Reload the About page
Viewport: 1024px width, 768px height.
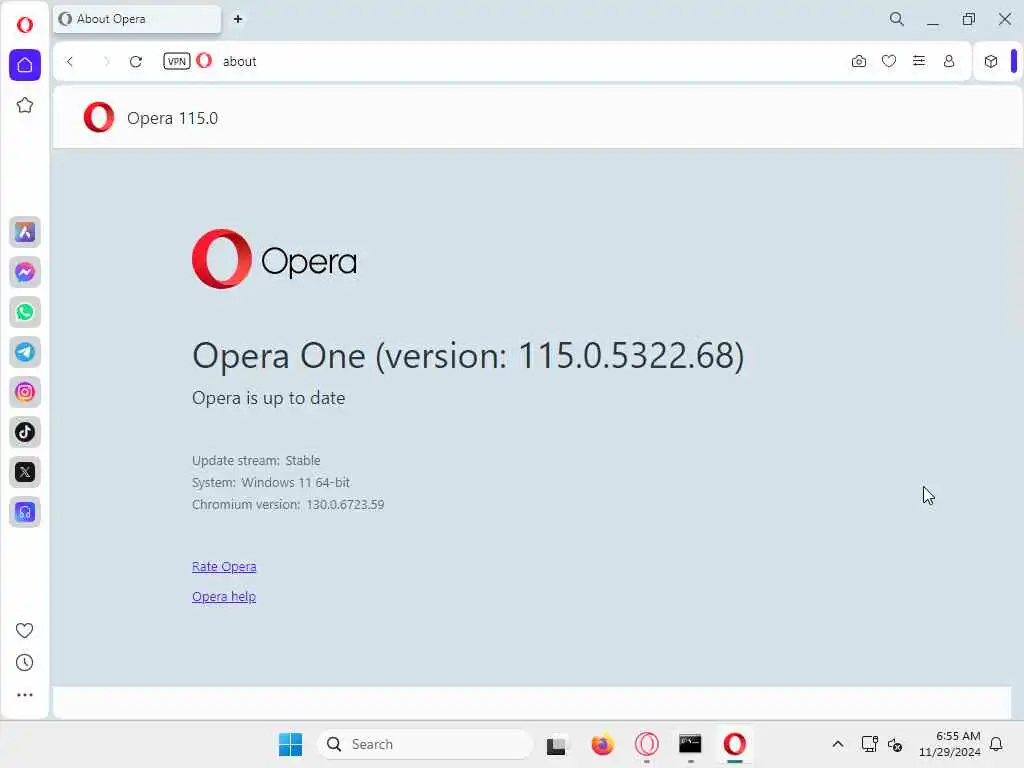pyautogui.click(x=136, y=61)
